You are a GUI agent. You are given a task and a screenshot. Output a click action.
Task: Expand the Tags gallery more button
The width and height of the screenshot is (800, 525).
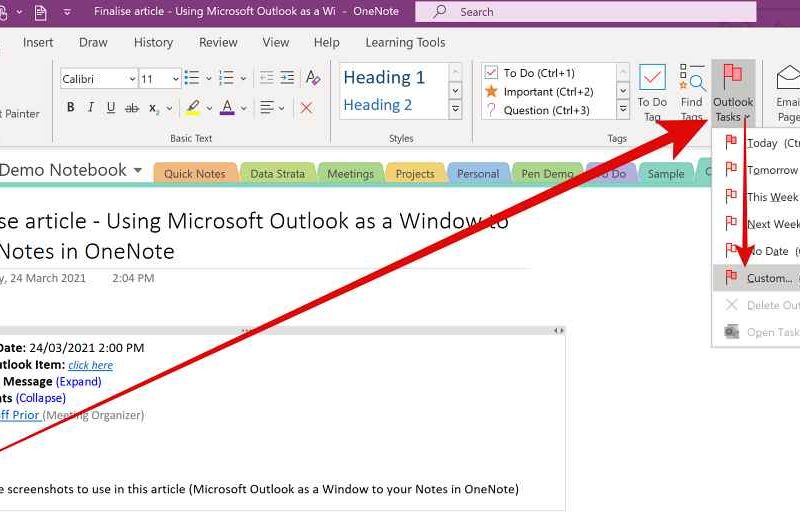[623, 109]
